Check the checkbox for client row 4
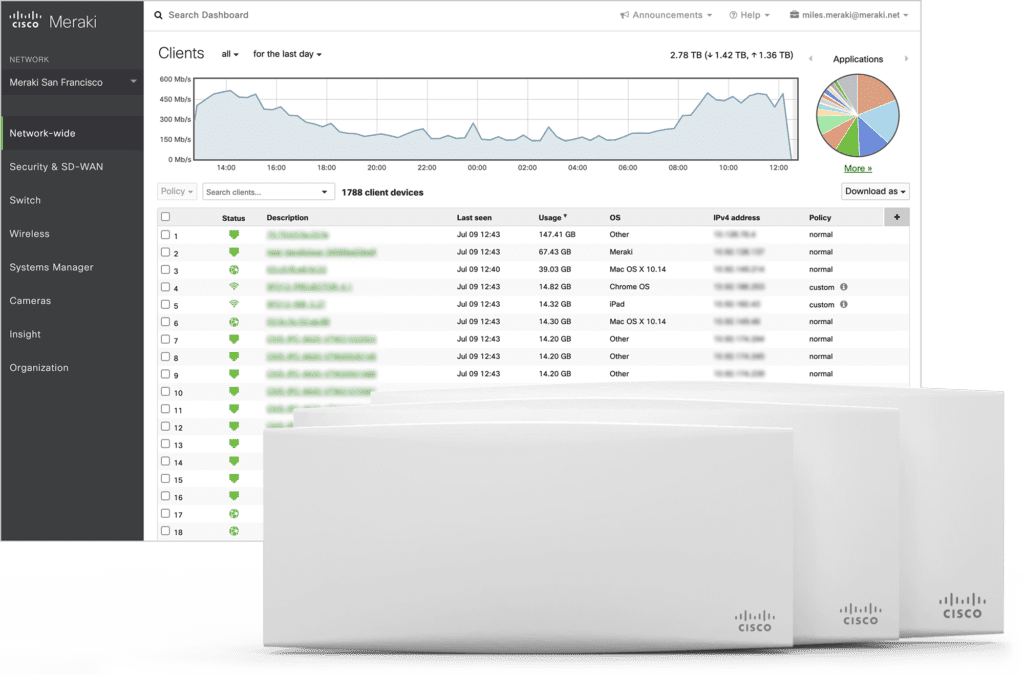Viewport: 1024px width, 675px height. coord(165,287)
